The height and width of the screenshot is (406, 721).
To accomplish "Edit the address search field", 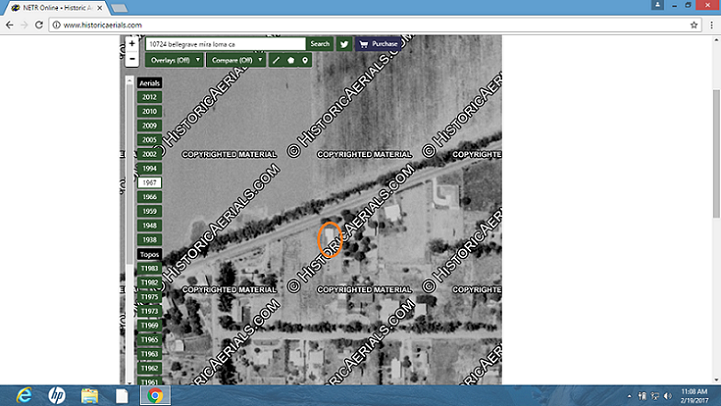I will 225,44.
